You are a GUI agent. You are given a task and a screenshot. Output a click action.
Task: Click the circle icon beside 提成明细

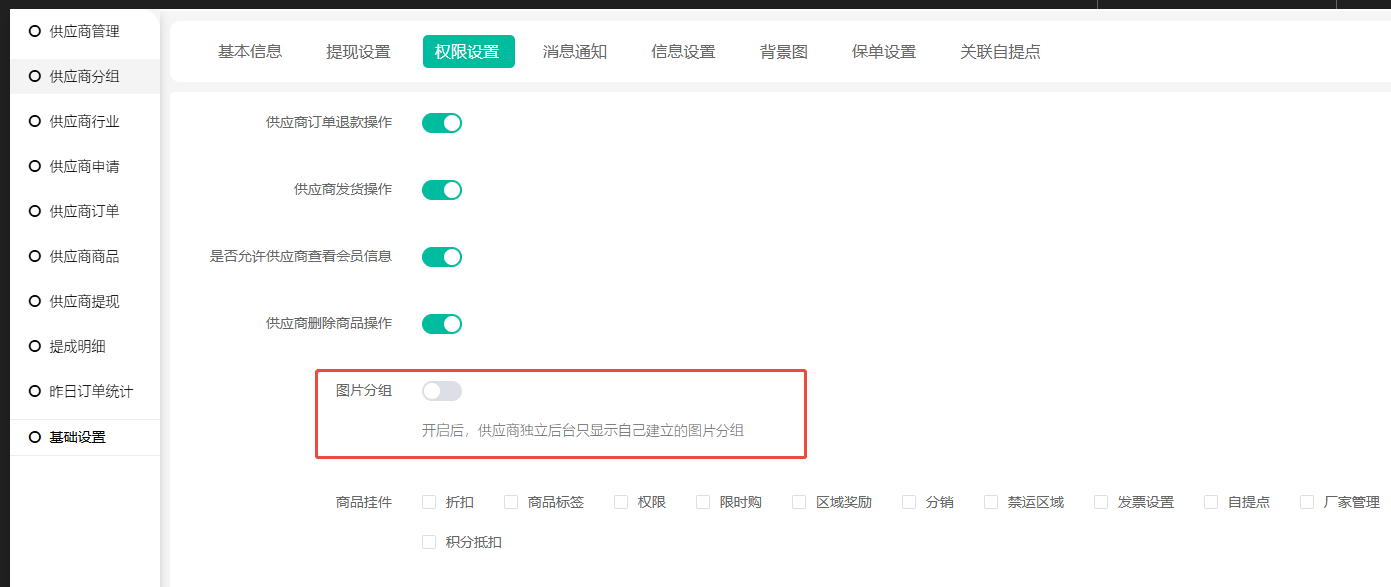(35, 346)
